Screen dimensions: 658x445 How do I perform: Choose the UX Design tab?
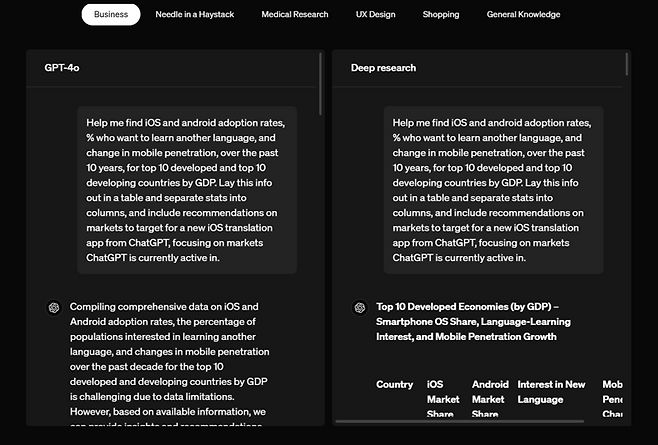(x=375, y=15)
